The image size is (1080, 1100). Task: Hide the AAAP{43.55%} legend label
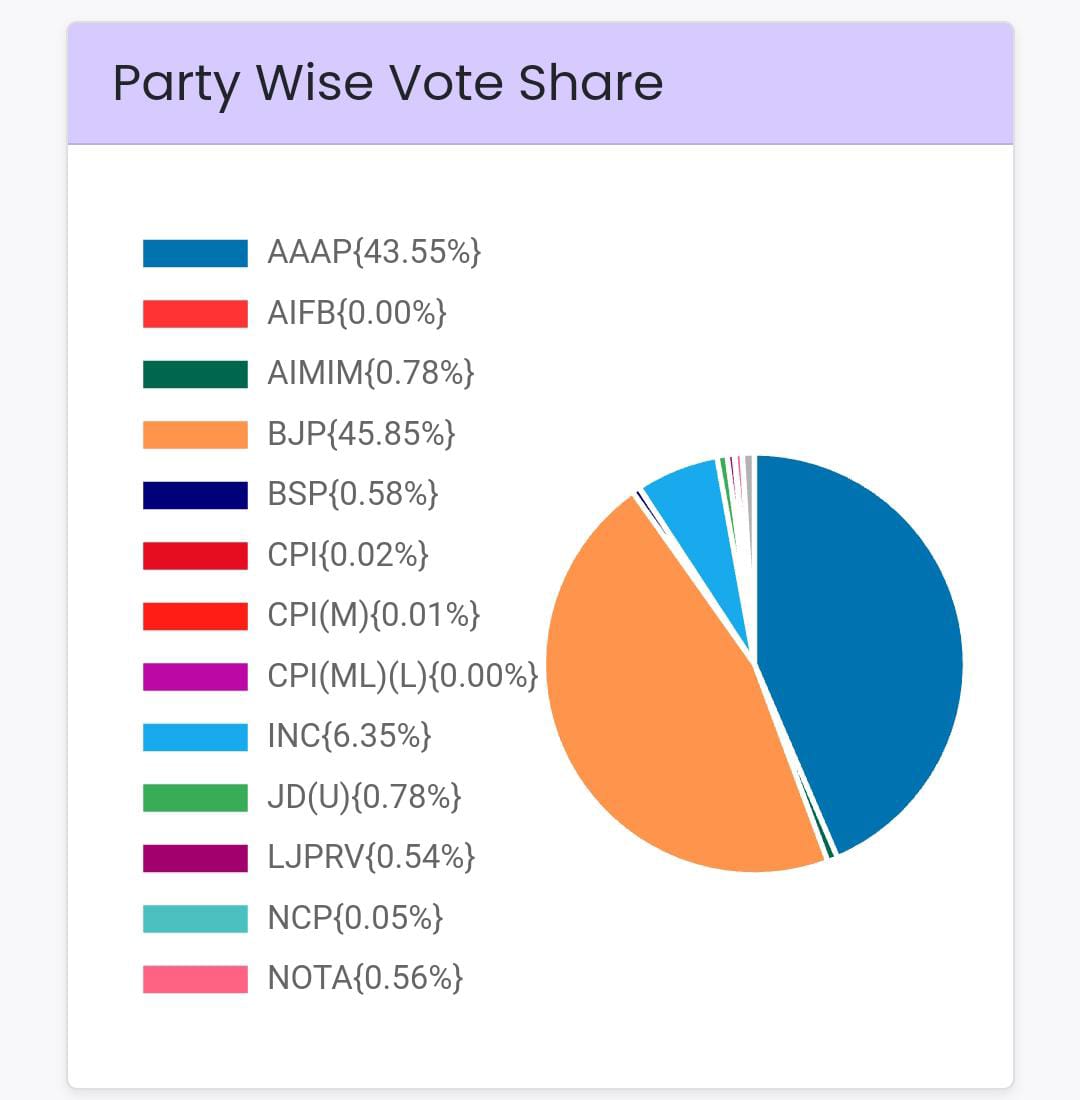(x=374, y=253)
